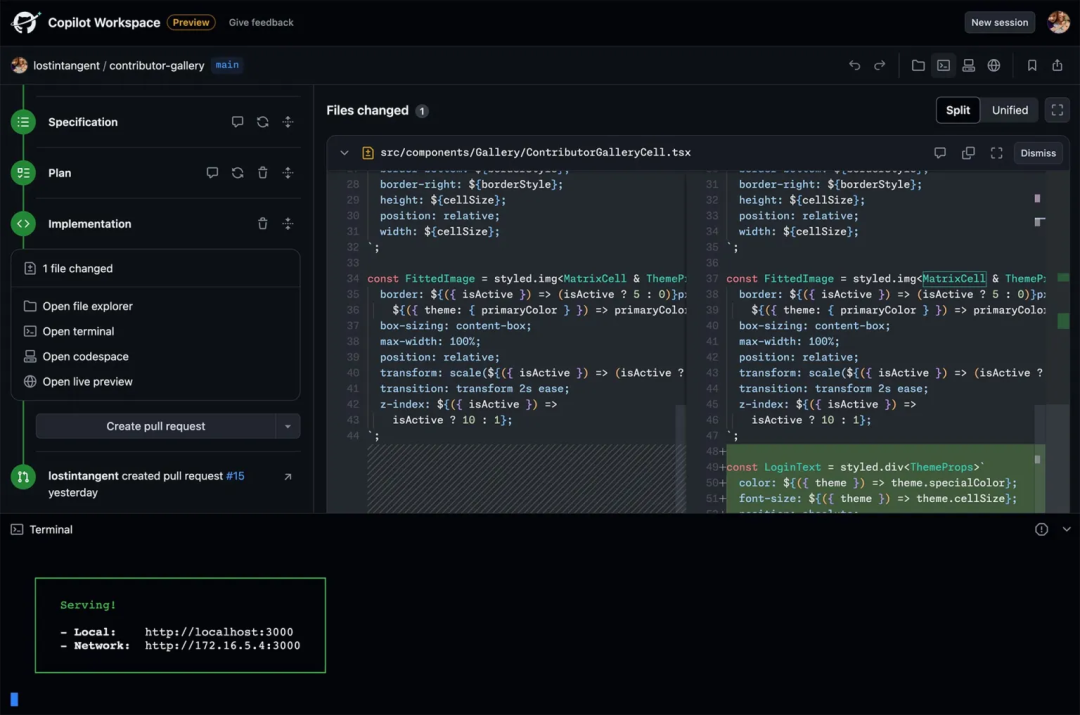
Task: Collapse the ContributorGalleryCell.tsx file diff
Action: pos(344,152)
